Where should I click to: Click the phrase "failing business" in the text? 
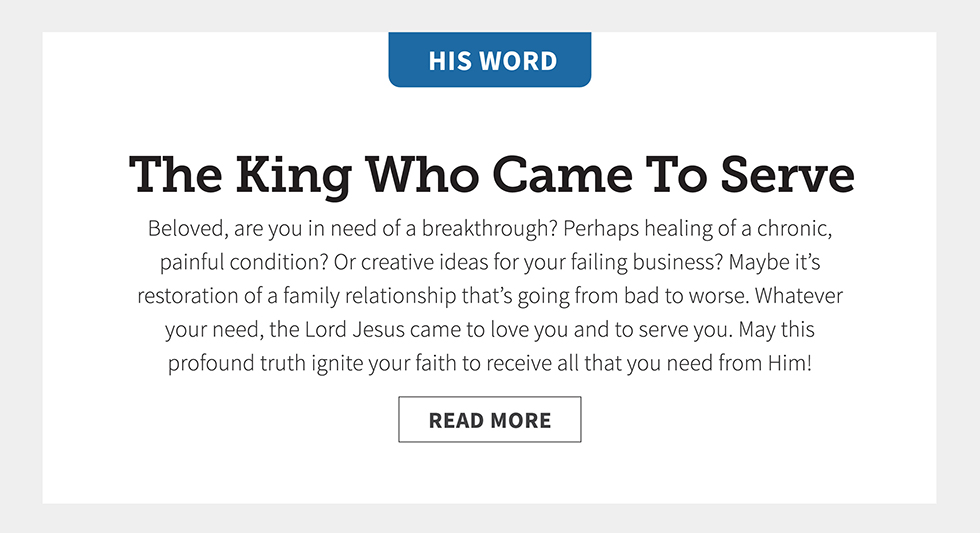644,262
